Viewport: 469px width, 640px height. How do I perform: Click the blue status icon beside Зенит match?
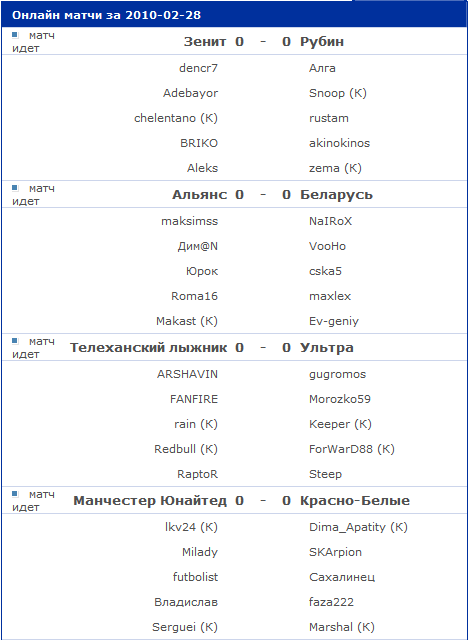click(15, 35)
